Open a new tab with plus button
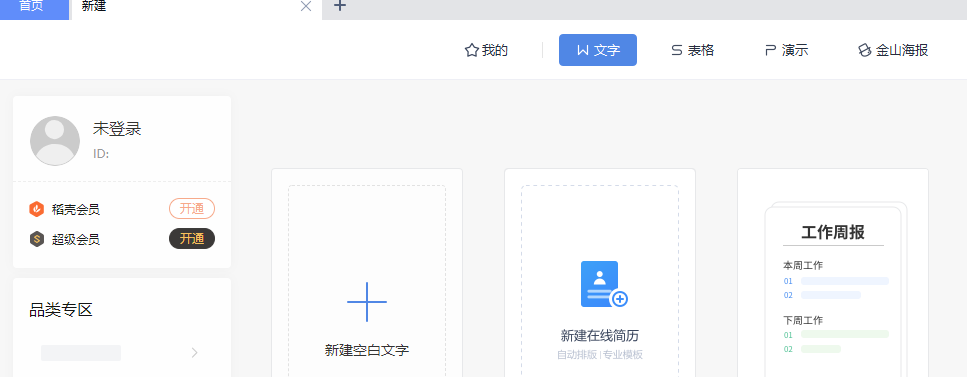Screen dimensions: 967x377 point(340,6)
